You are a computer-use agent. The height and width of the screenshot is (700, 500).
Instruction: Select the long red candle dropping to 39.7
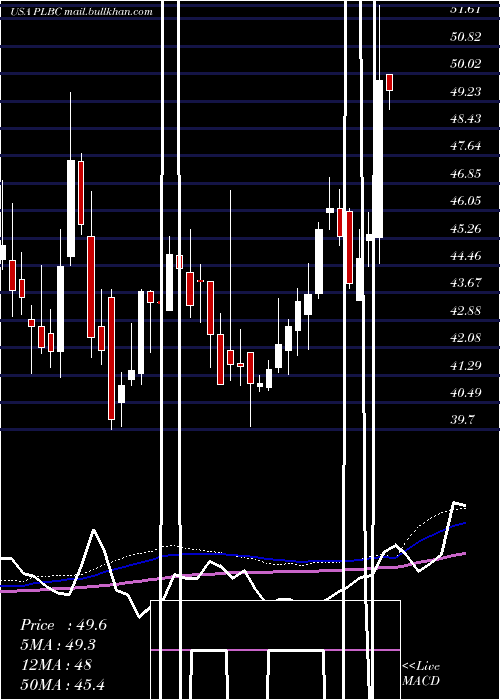tap(112, 358)
